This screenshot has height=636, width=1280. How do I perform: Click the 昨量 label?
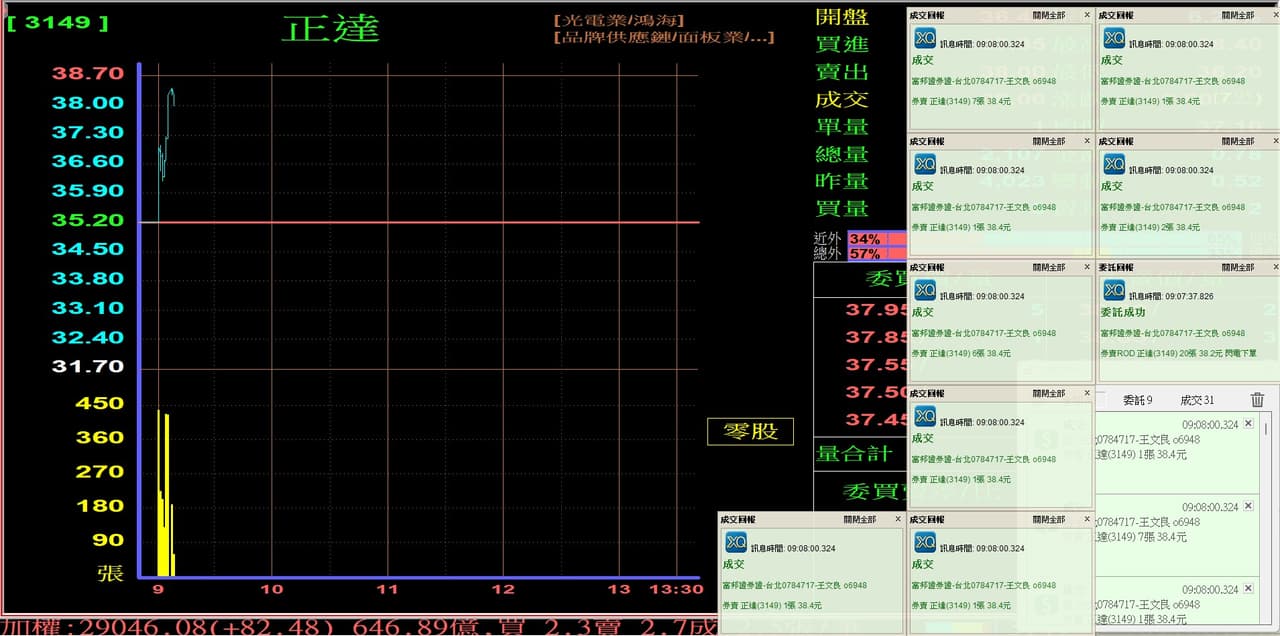pos(842,181)
